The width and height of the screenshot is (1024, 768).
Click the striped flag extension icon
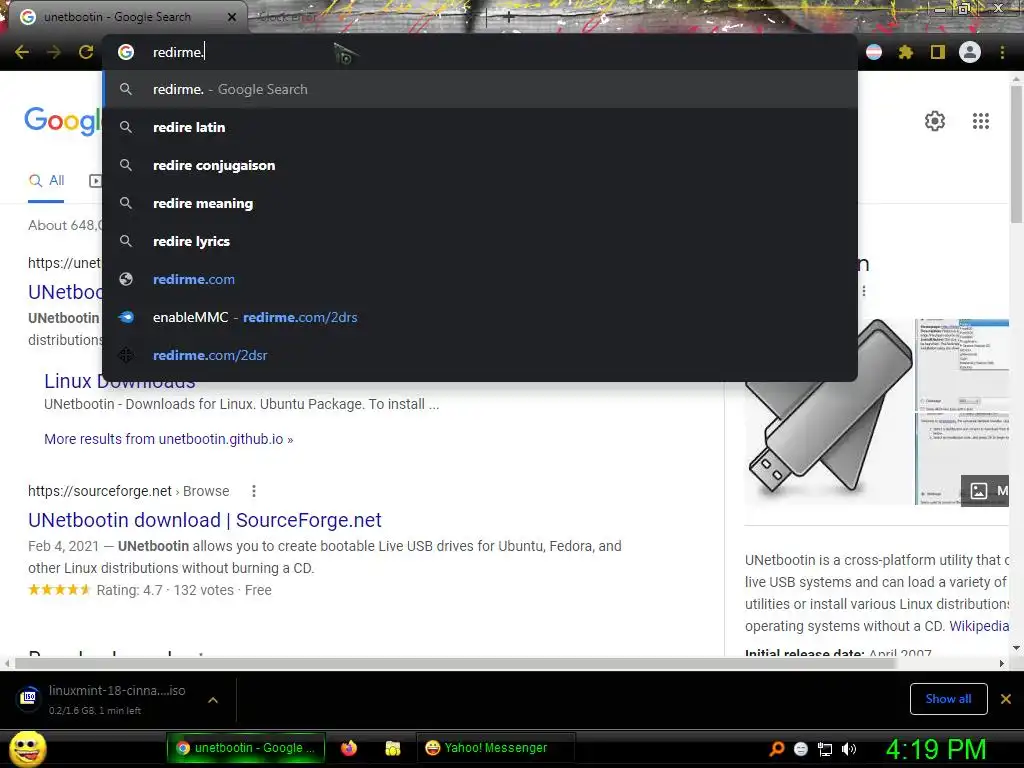pyautogui.click(x=874, y=52)
